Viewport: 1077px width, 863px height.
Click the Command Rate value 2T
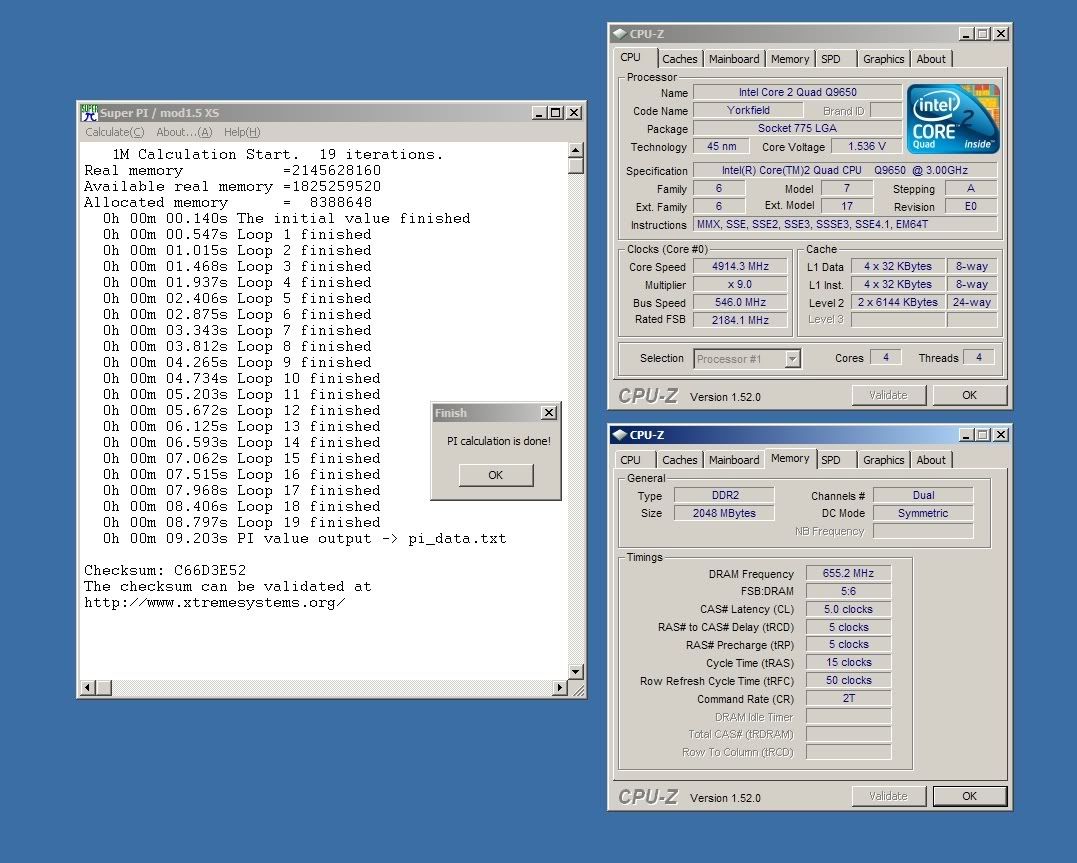point(848,698)
